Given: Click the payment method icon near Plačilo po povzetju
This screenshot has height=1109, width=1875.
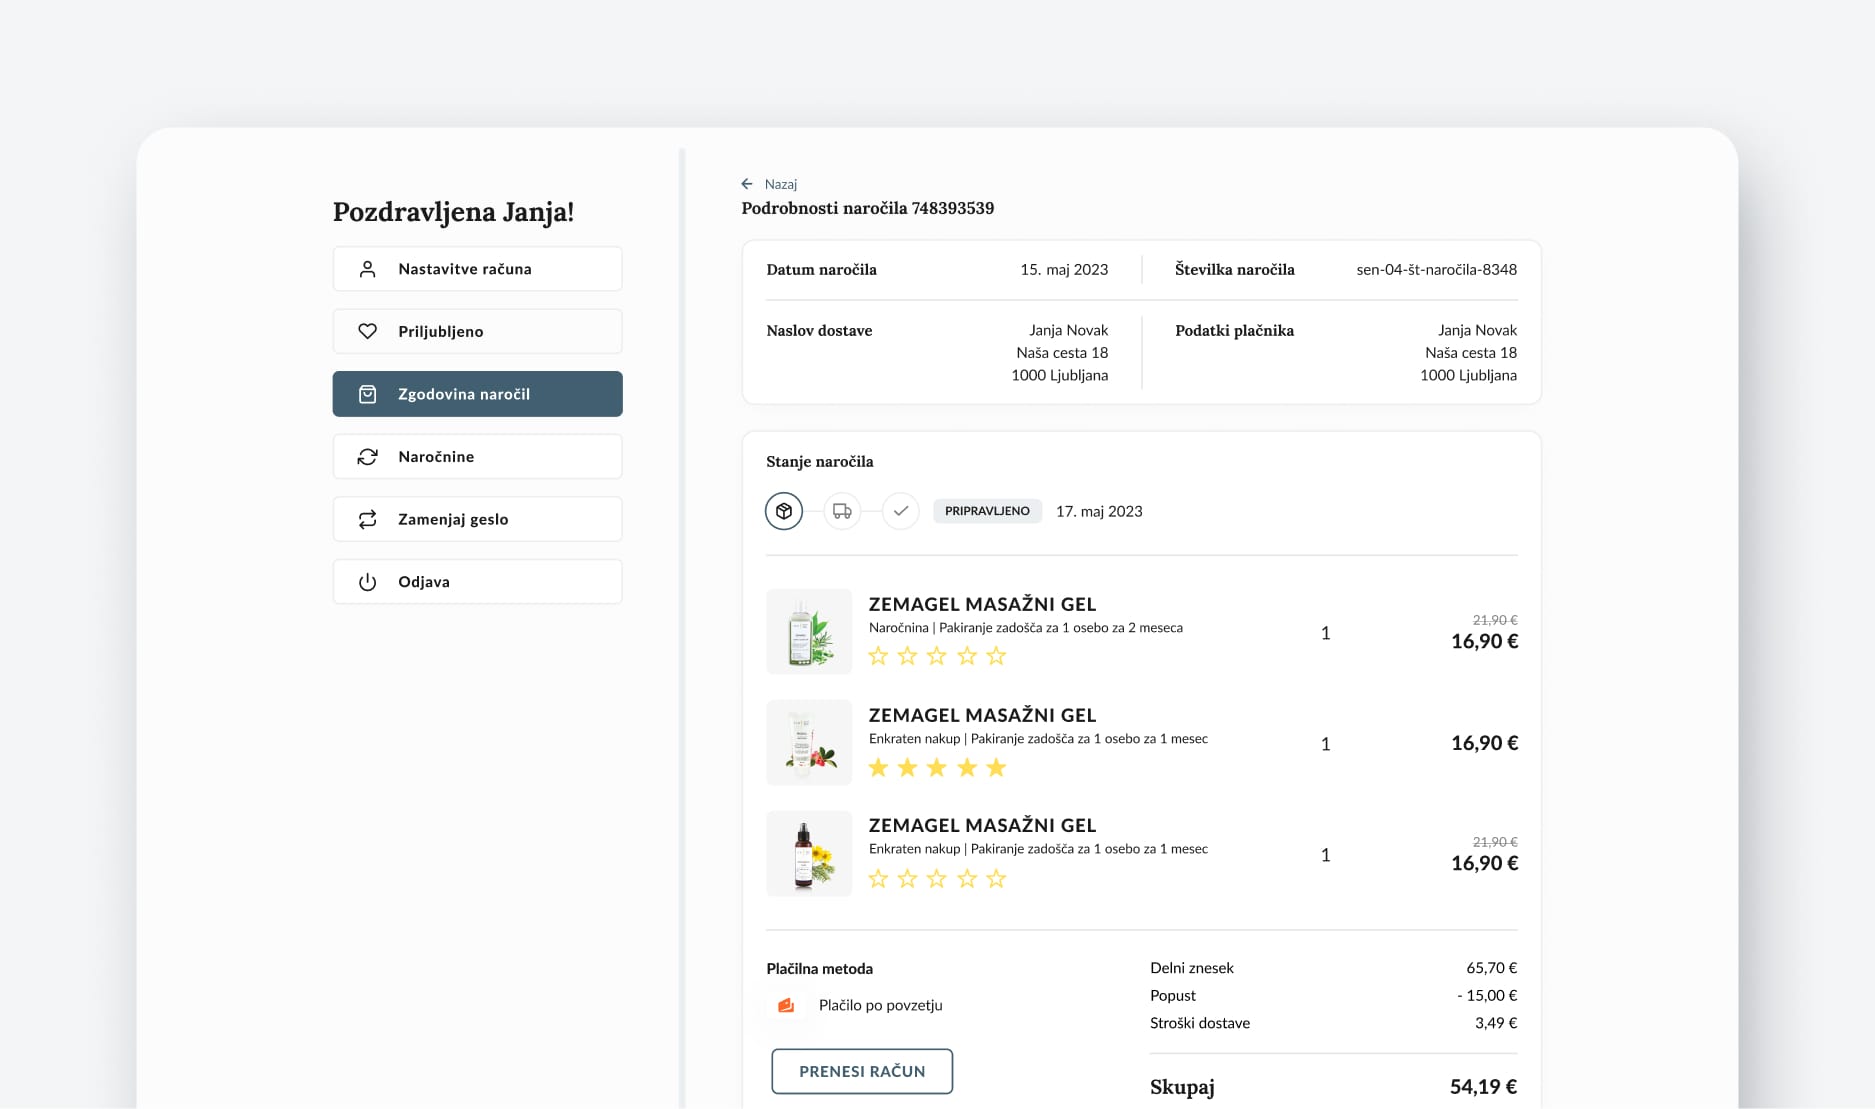Looking at the screenshot, I should click(x=787, y=1005).
